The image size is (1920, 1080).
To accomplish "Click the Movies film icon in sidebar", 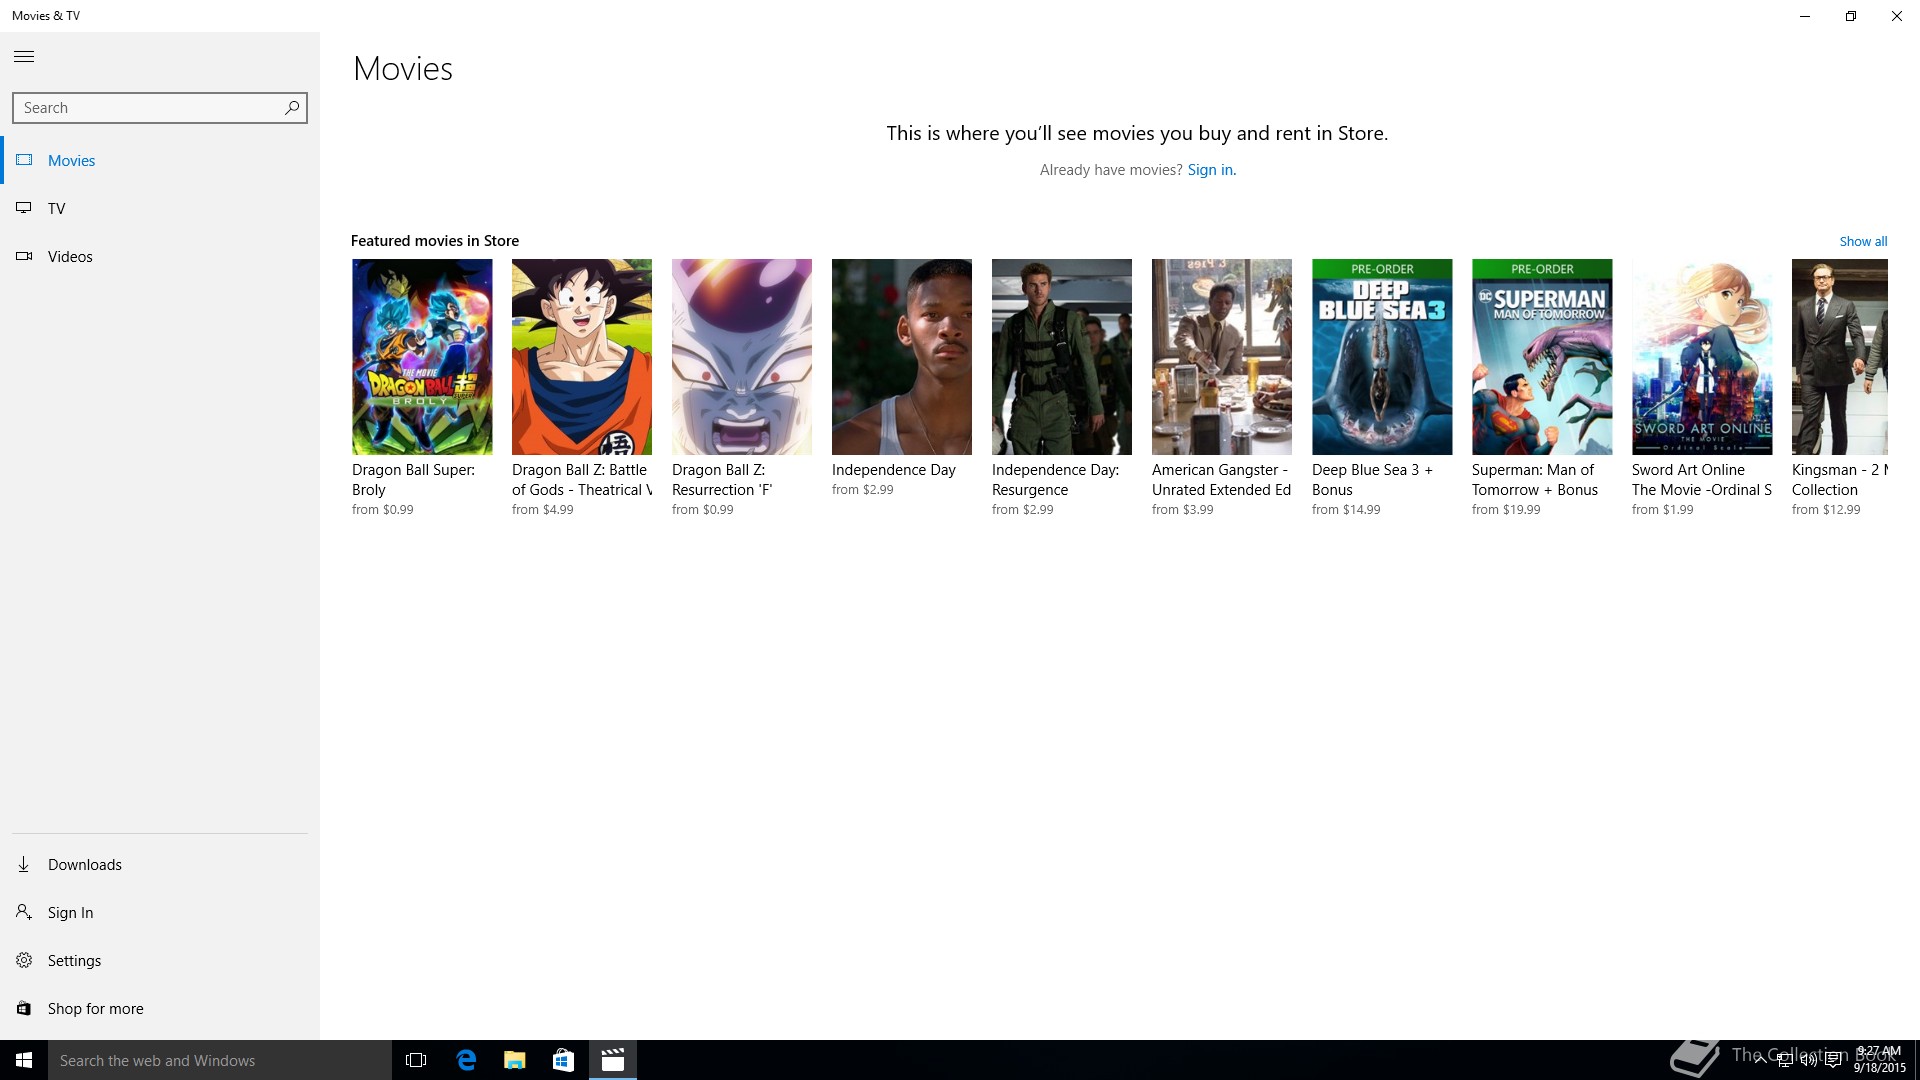I will coord(24,160).
